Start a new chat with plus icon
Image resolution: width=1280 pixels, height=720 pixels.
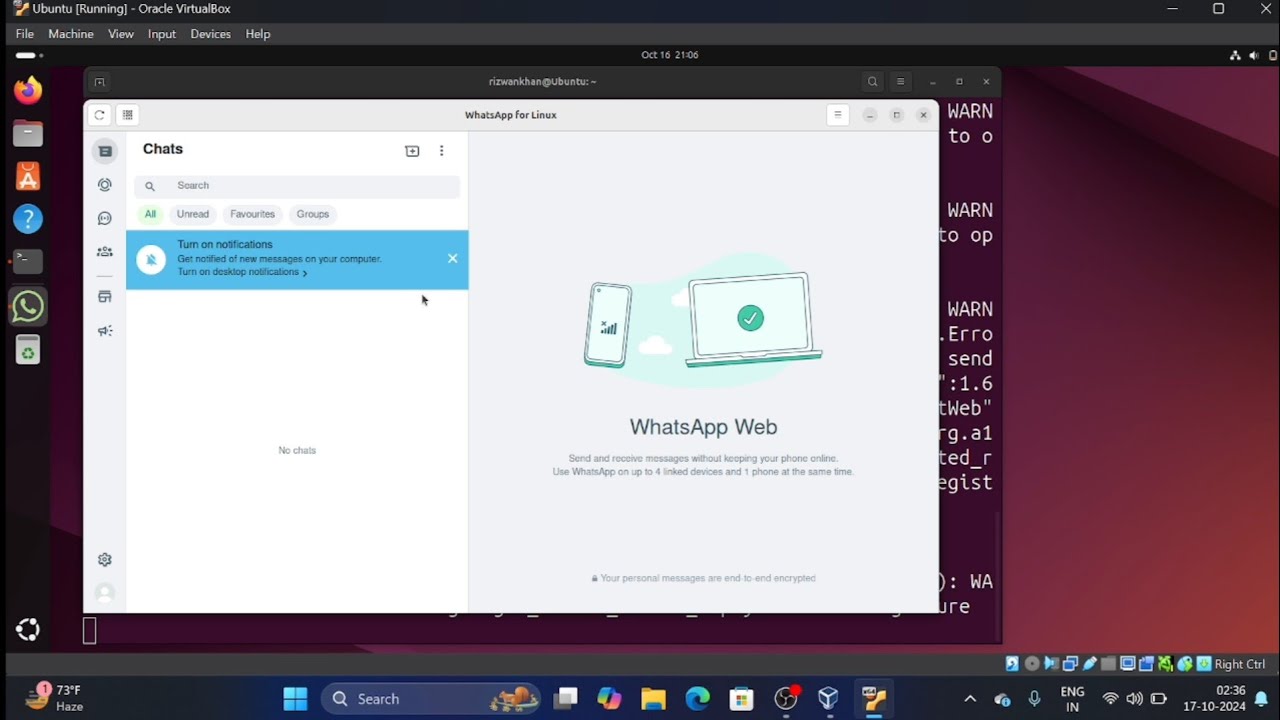(412, 151)
